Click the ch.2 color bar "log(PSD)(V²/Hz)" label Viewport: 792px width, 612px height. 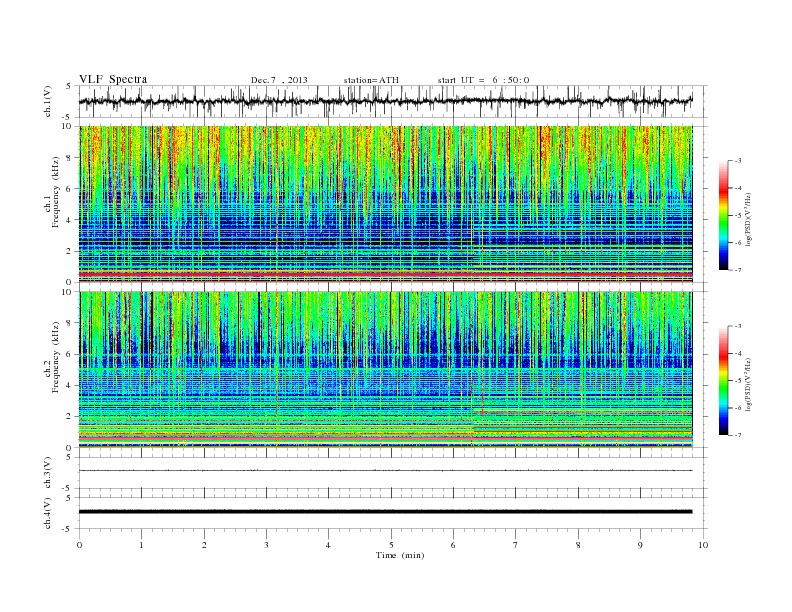(749, 384)
